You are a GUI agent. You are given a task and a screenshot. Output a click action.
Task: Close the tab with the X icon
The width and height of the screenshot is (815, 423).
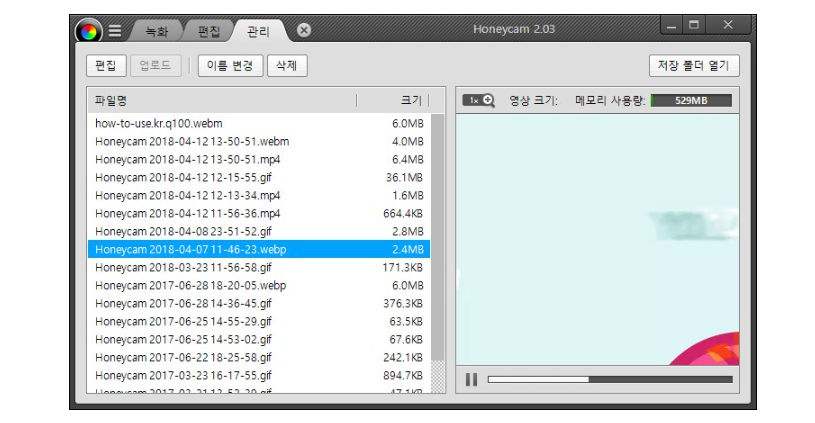click(x=304, y=30)
